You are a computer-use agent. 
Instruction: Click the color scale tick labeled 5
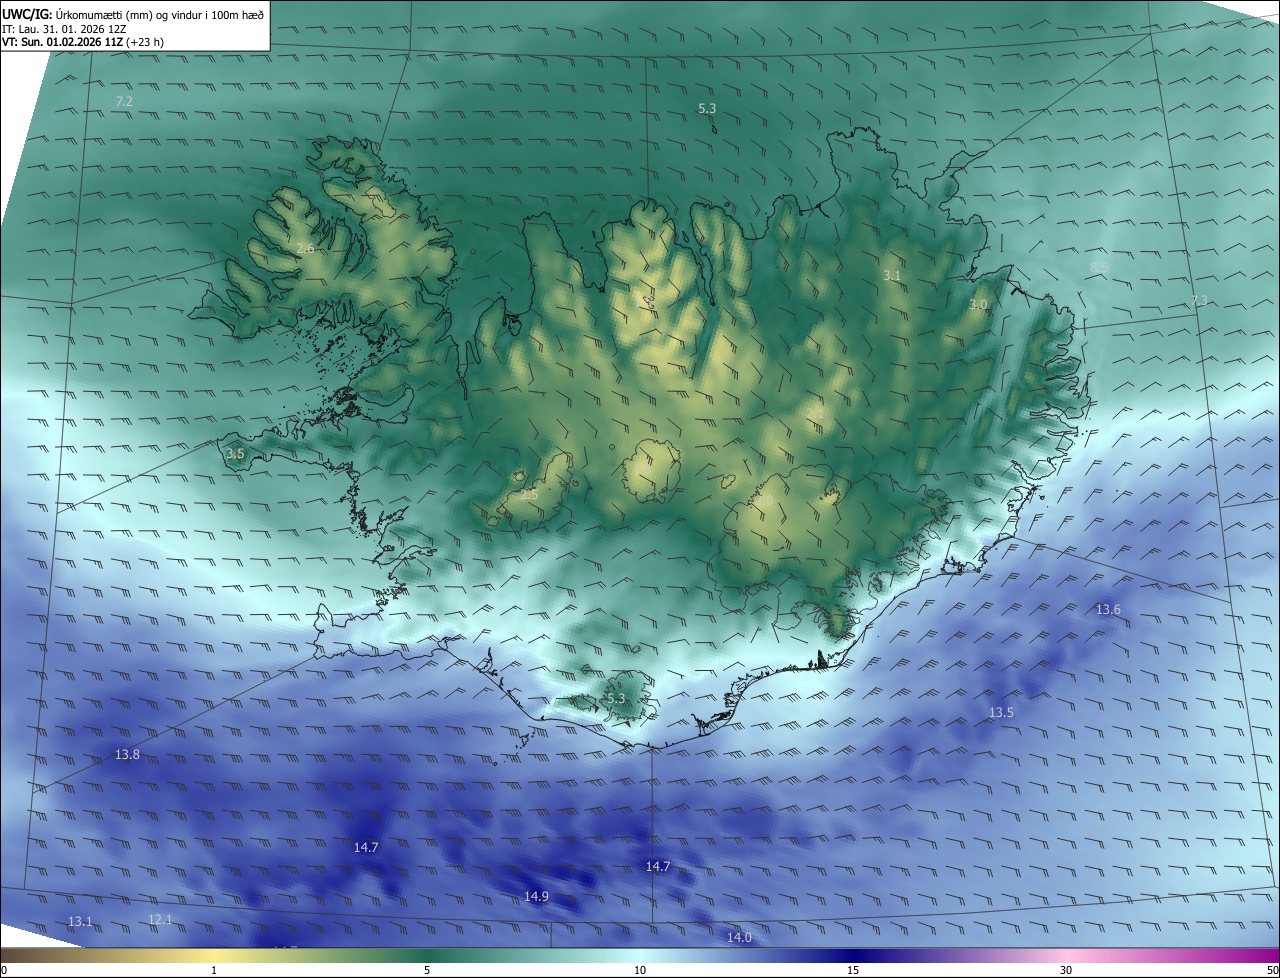[427, 970]
